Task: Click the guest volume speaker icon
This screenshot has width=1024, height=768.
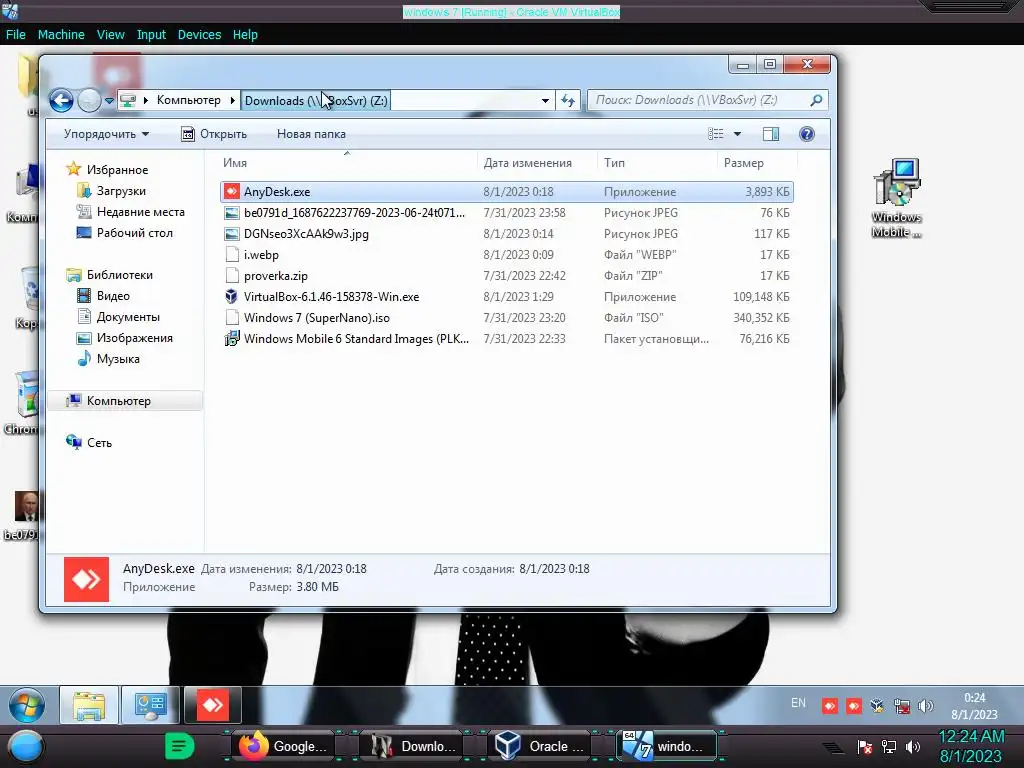Action: (x=925, y=706)
